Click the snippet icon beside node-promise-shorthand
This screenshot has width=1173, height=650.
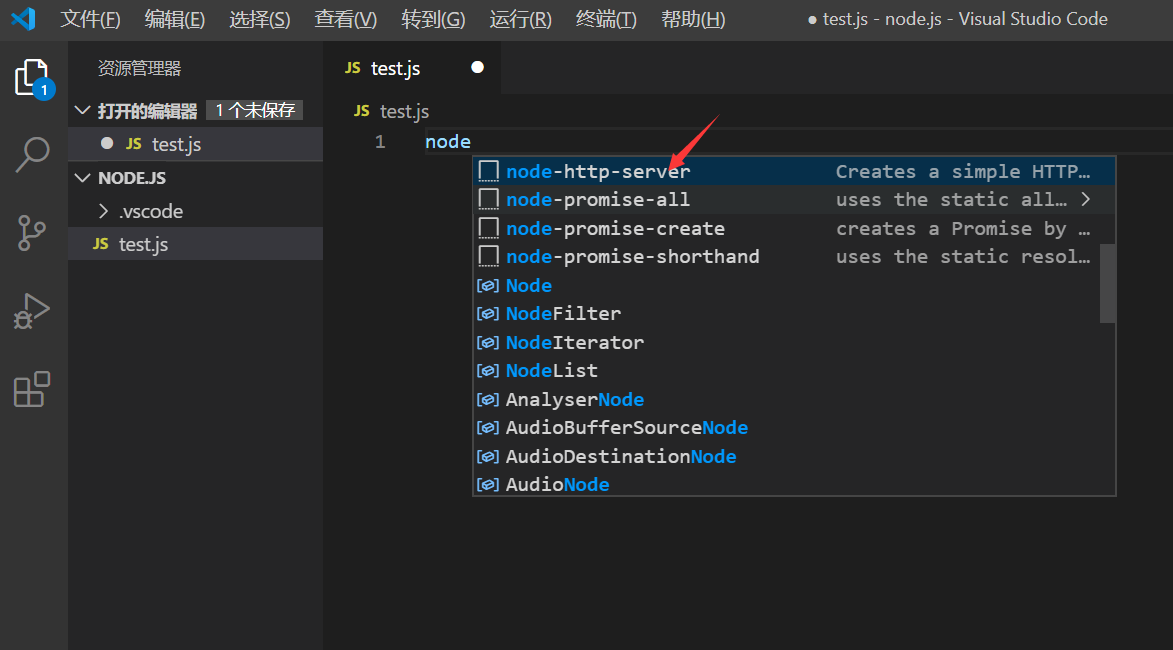click(x=489, y=257)
